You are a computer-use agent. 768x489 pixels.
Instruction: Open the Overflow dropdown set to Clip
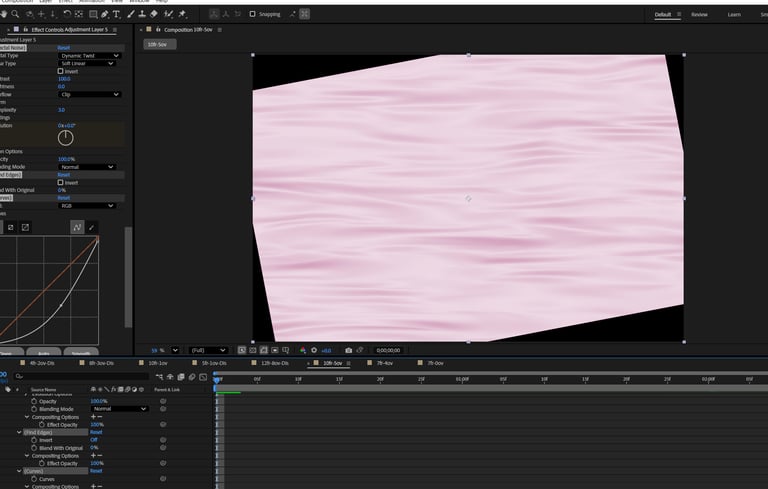(89, 94)
